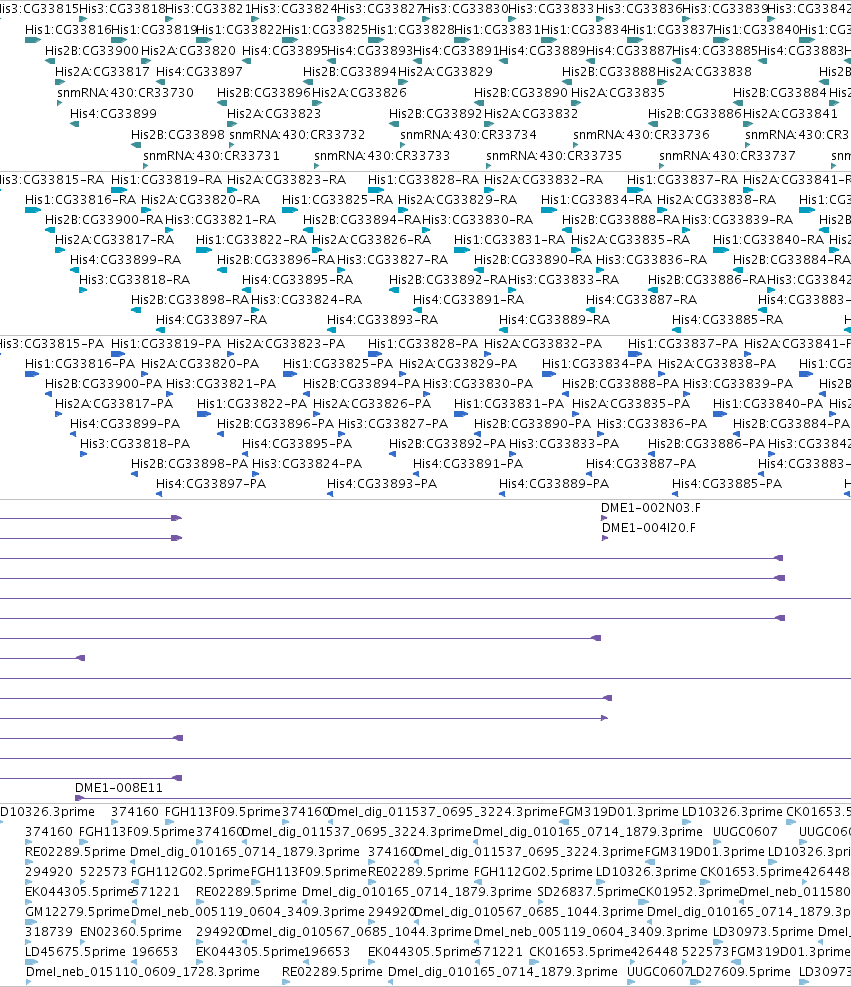The width and height of the screenshot is (851, 987).
Task: Click gene label His2A:CG33820 in top track
Action: click(x=189, y=50)
